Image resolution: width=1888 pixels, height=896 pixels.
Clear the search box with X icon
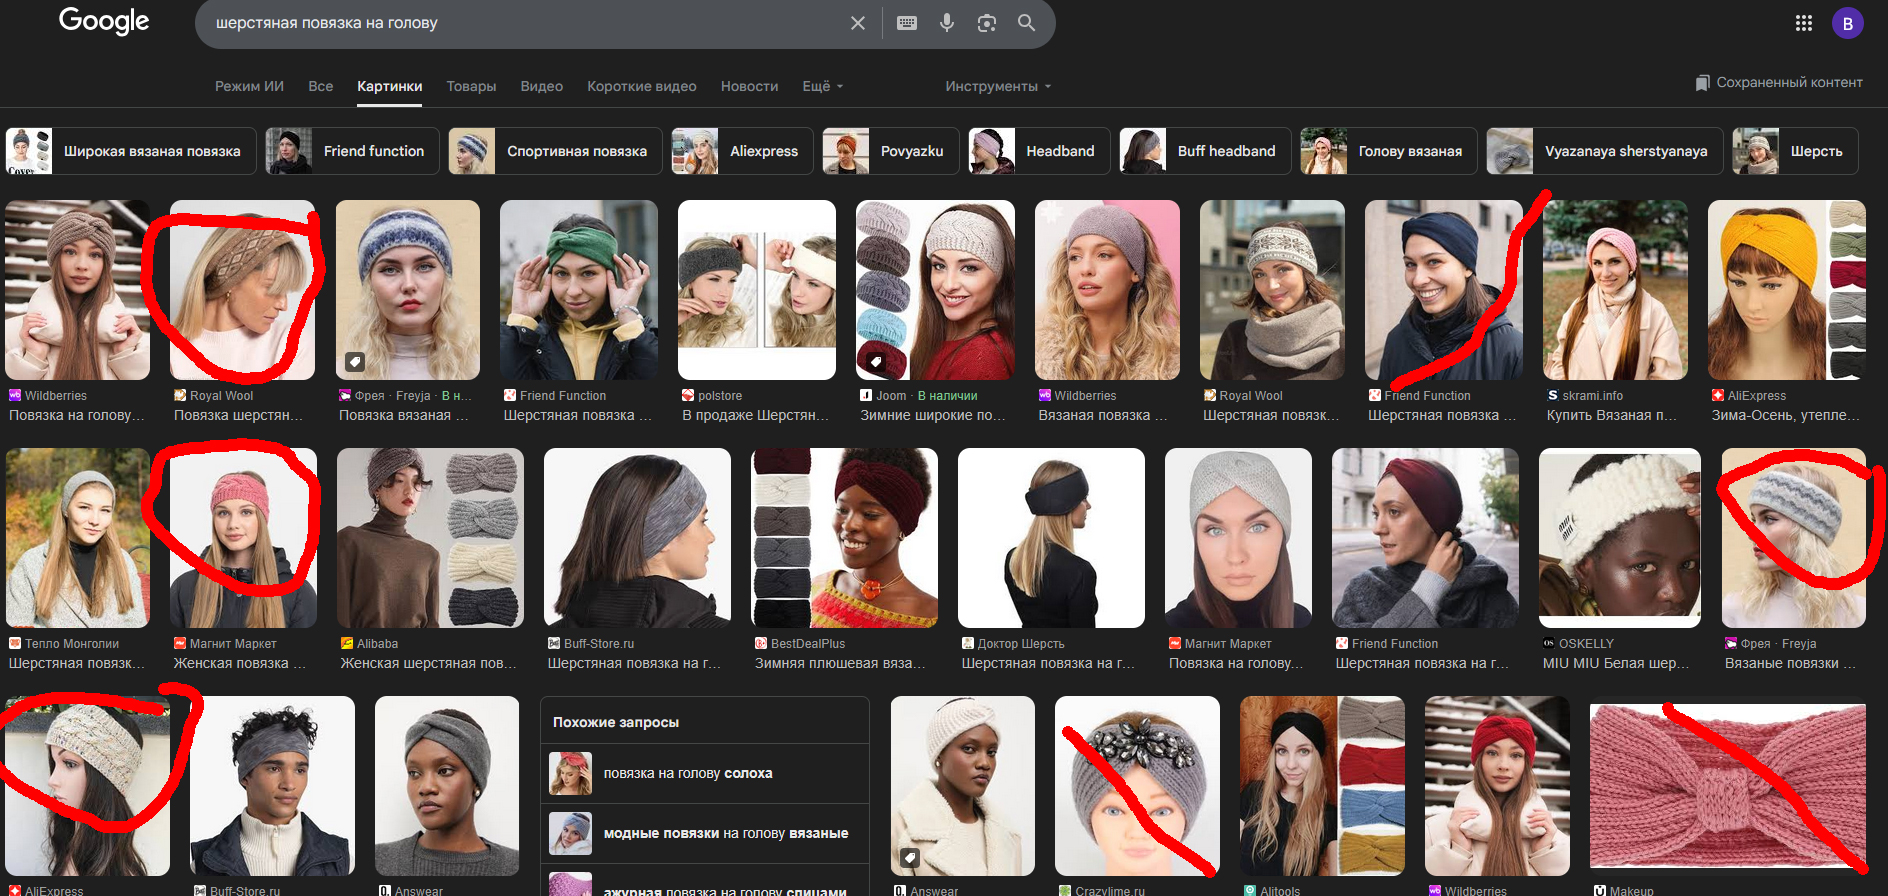coord(857,23)
